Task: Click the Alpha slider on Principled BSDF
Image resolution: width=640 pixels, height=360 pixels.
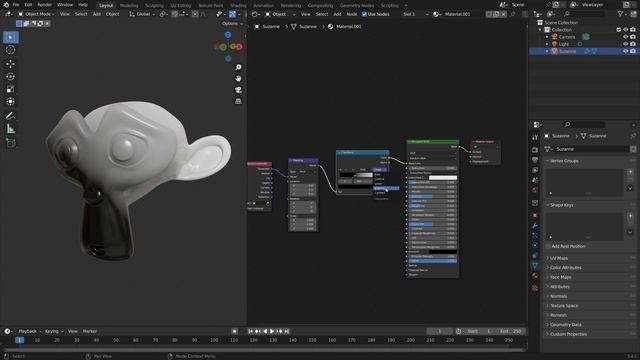Action: point(433,261)
